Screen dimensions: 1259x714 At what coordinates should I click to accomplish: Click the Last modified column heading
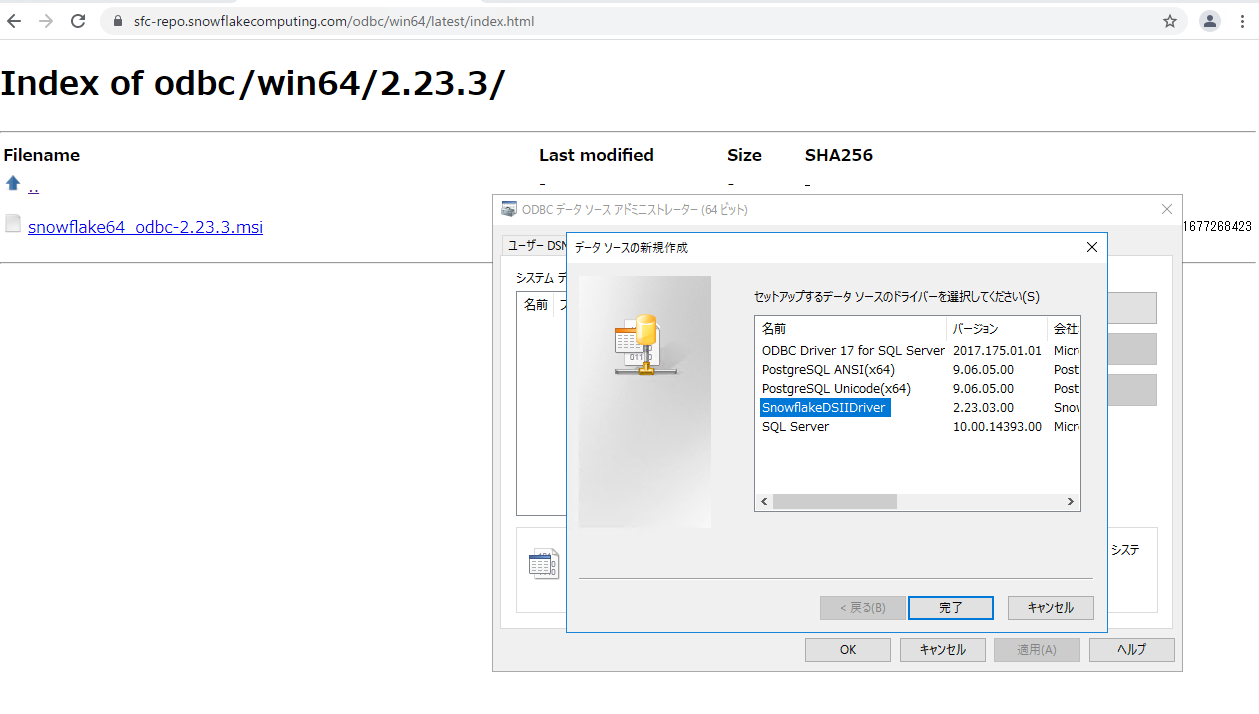click(x=596, y=155)
